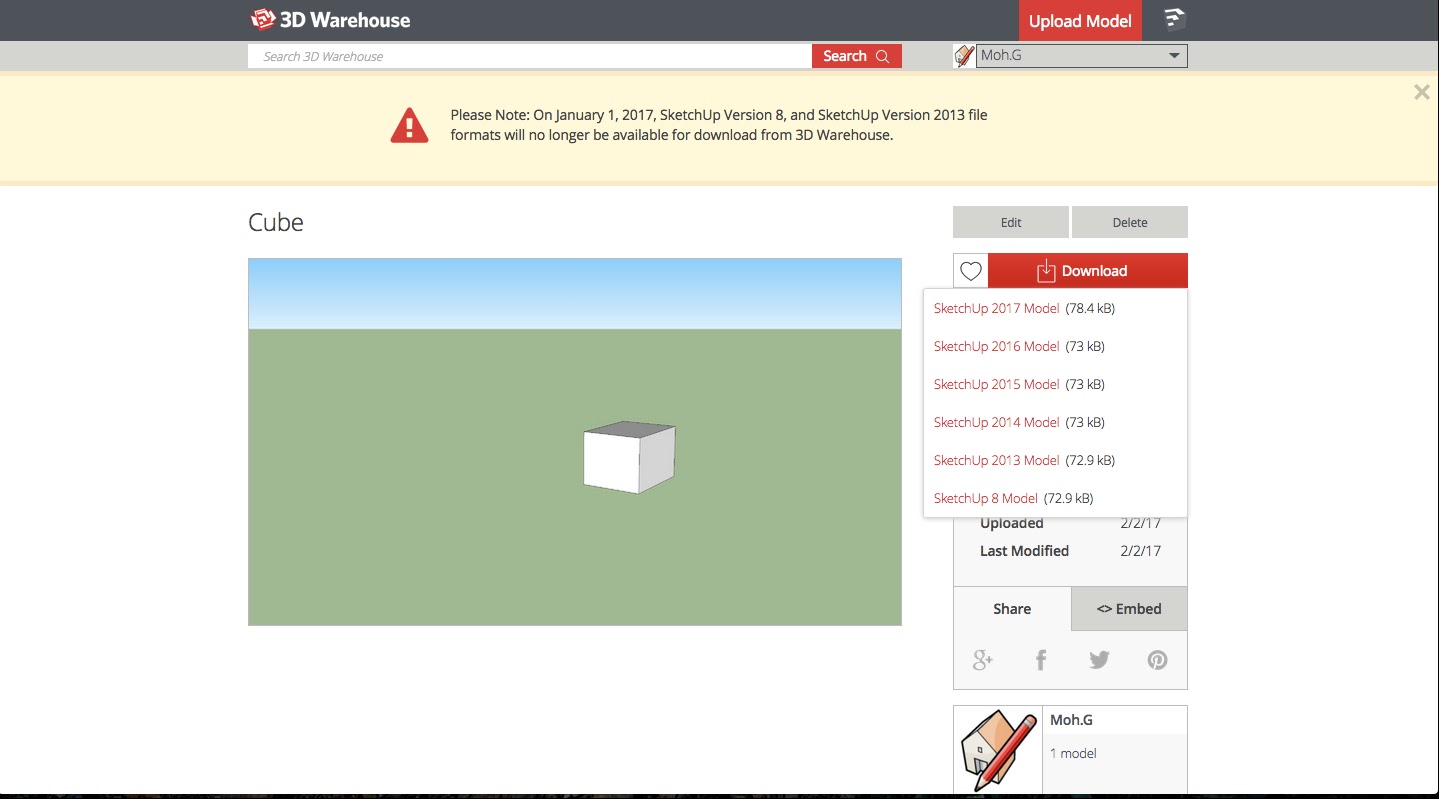Share the model on Twitter
This screenshot has width=1439, height=799.
pyautogui.click(x=1099, y=660)
